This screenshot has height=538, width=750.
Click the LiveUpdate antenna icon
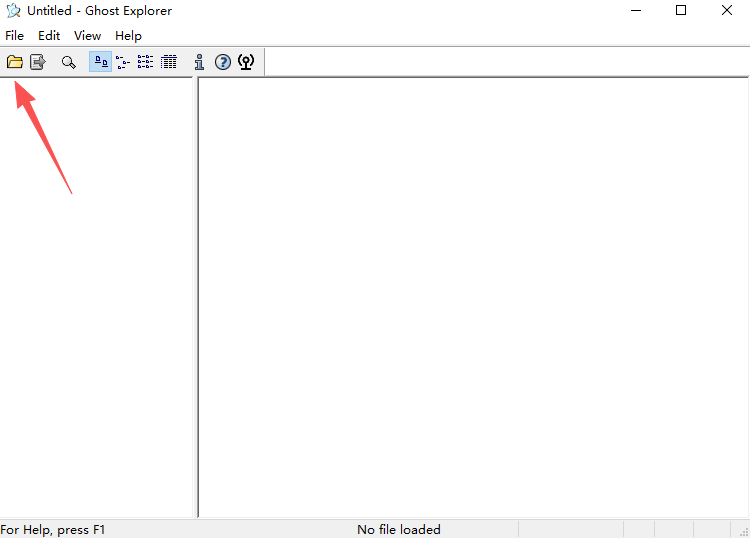(246, 62)
